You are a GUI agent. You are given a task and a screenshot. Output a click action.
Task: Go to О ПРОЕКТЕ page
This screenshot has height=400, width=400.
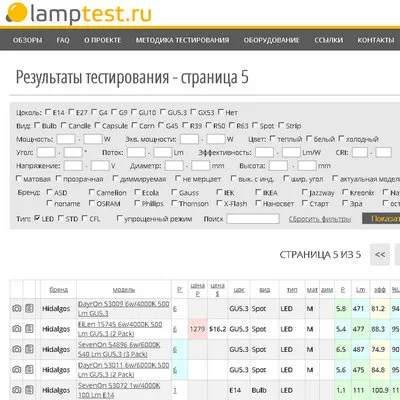[x=102, y=40]
